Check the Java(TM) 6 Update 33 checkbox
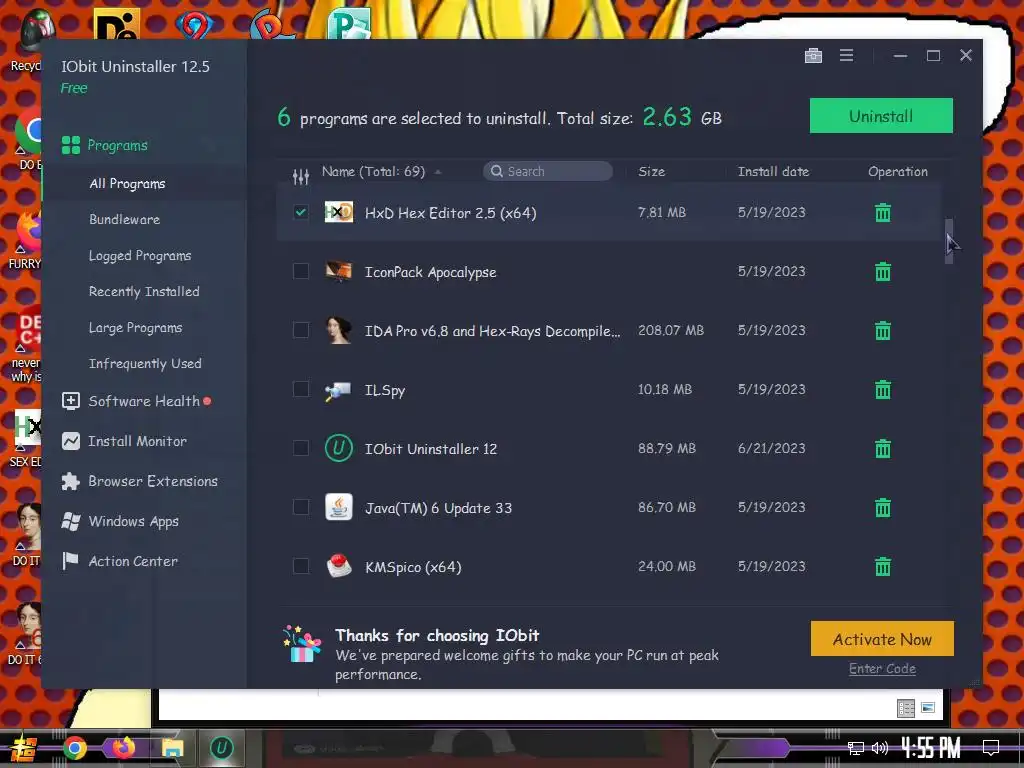 [300, 507]
